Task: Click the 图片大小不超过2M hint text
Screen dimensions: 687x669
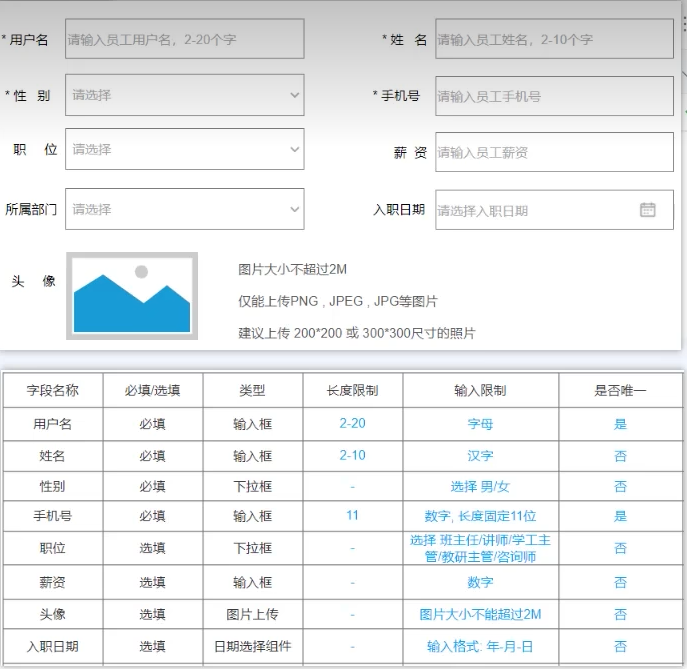Action: [x=292, y=270]
